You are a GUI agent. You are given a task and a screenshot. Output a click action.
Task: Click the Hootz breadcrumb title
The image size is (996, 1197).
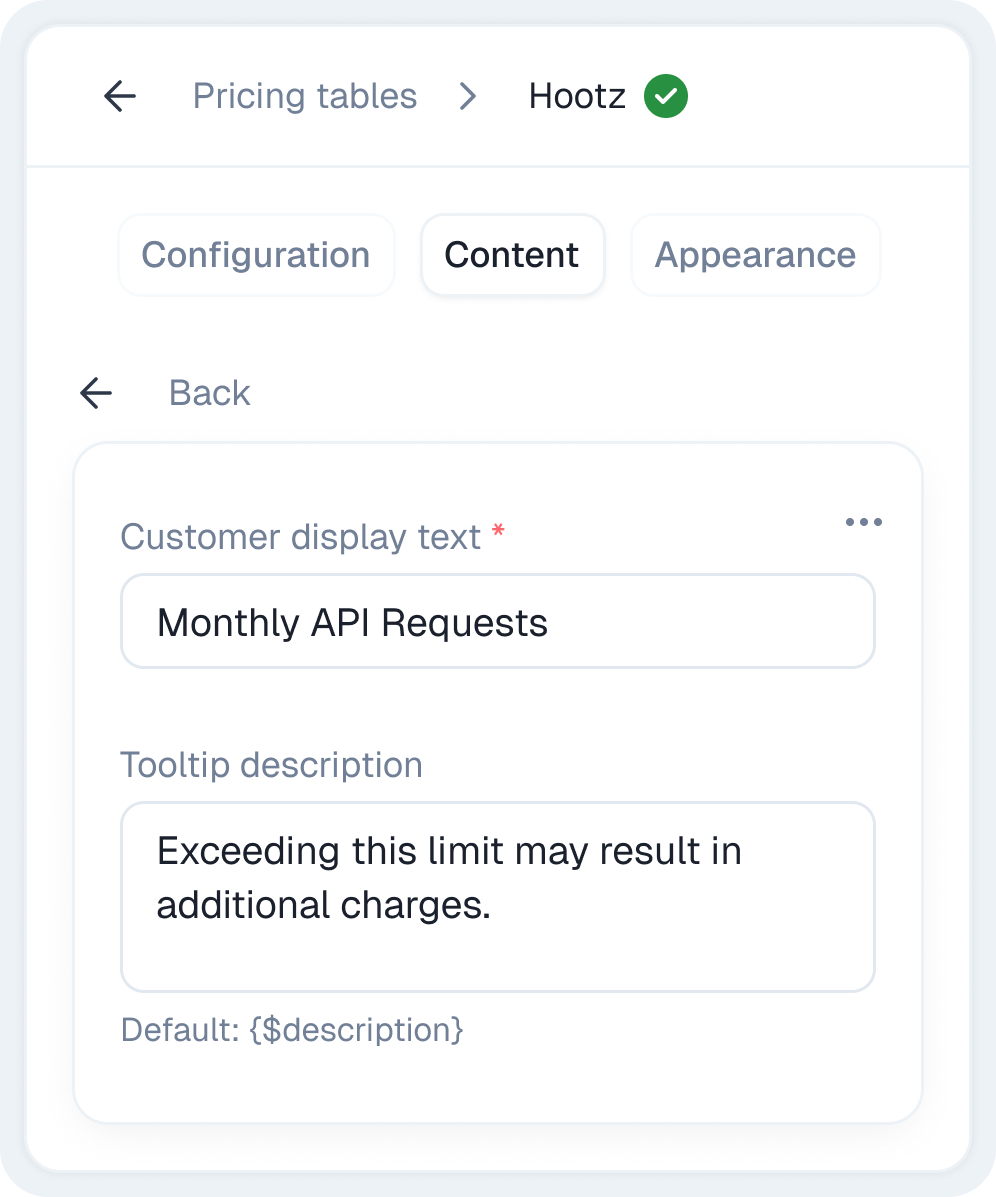coord(577,97)
